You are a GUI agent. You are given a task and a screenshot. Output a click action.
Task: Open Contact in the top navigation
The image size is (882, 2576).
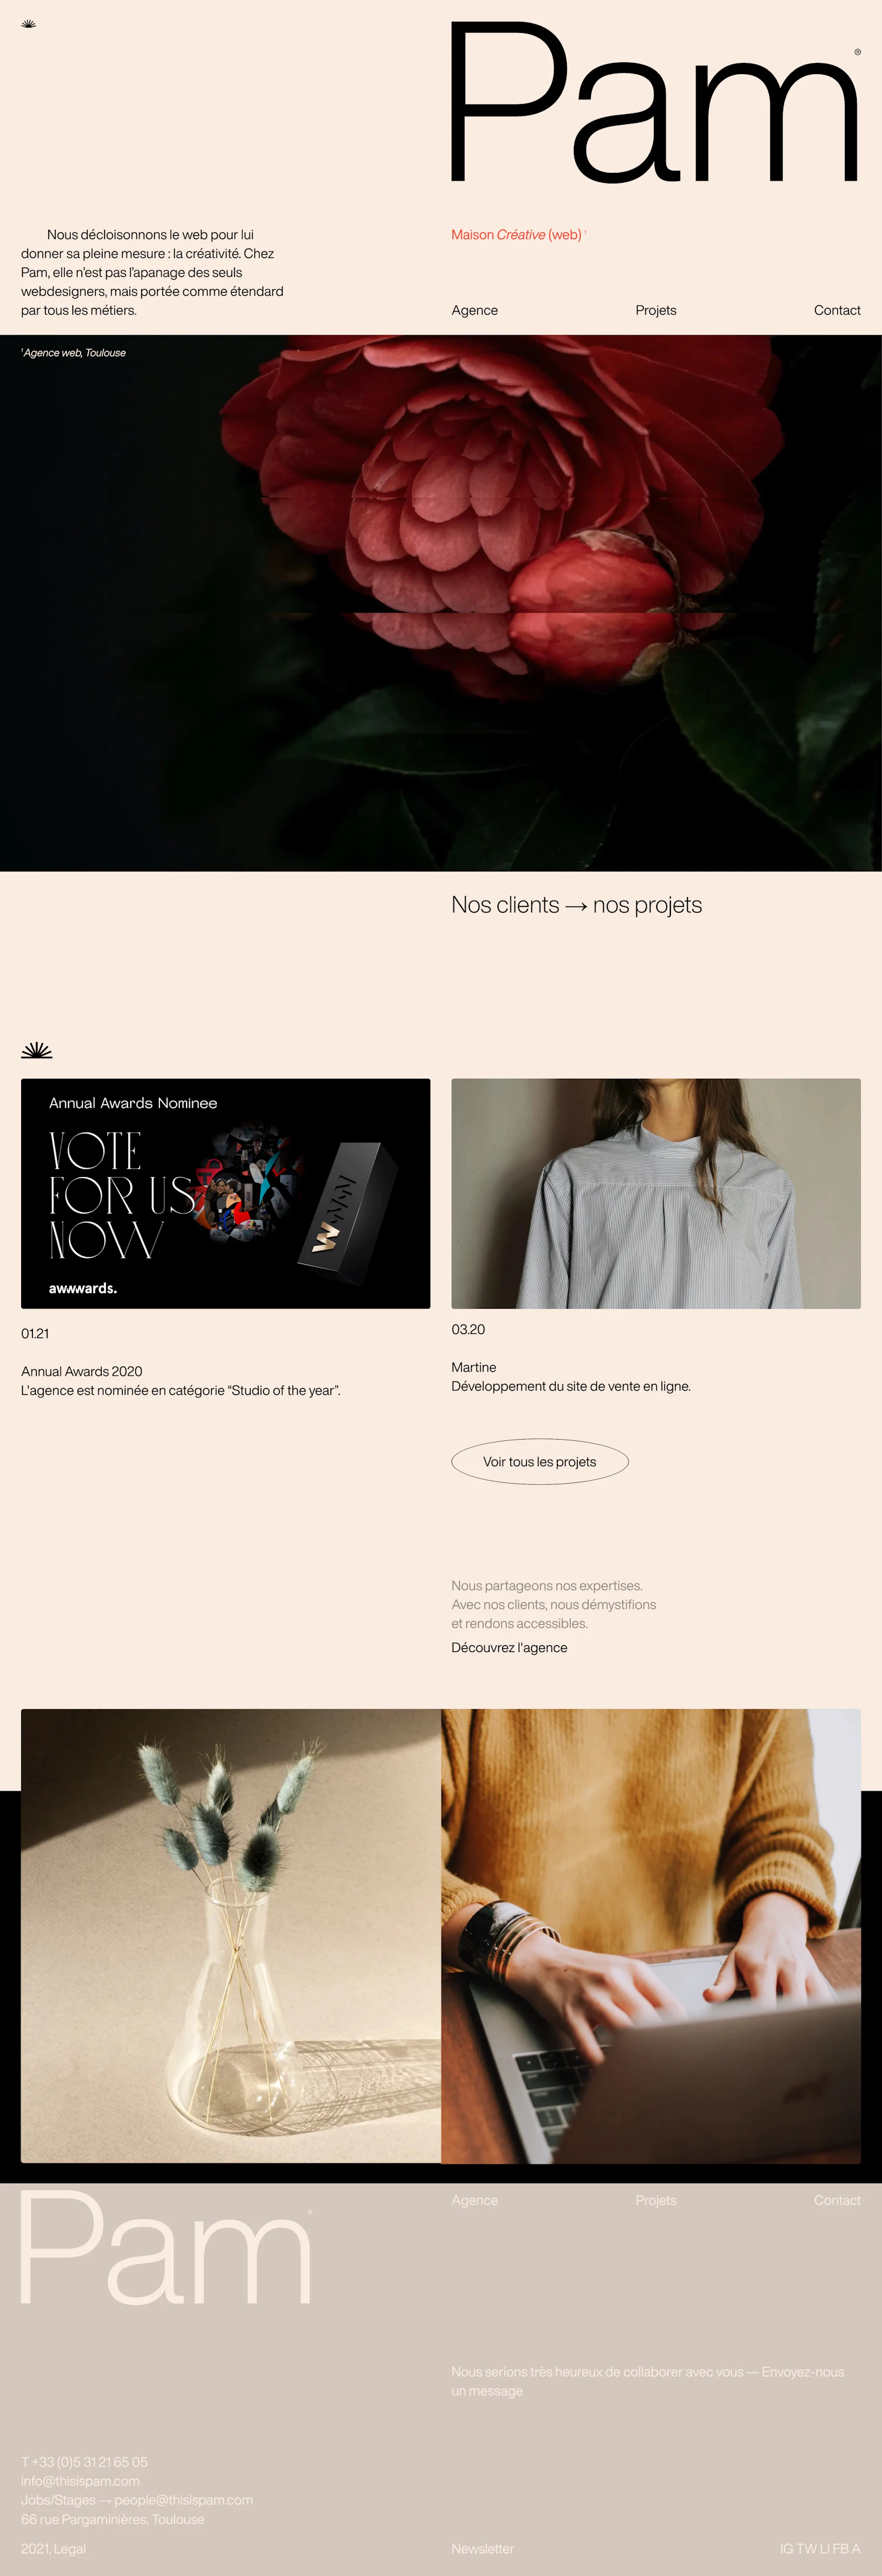tap(837, 310)
